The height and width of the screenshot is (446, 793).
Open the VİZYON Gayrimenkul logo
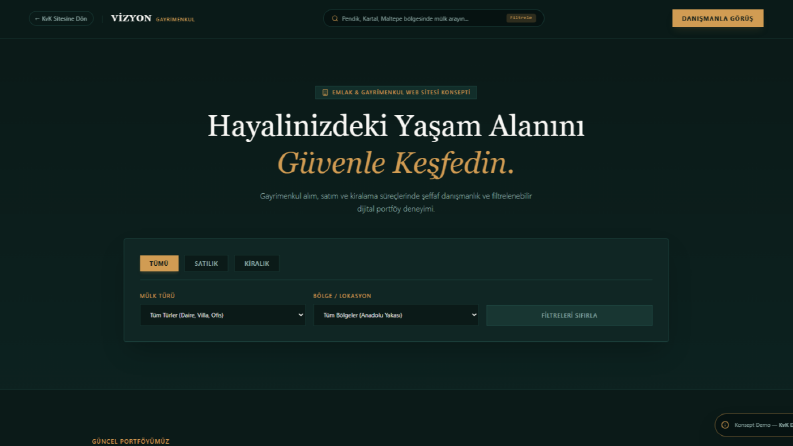153,19
